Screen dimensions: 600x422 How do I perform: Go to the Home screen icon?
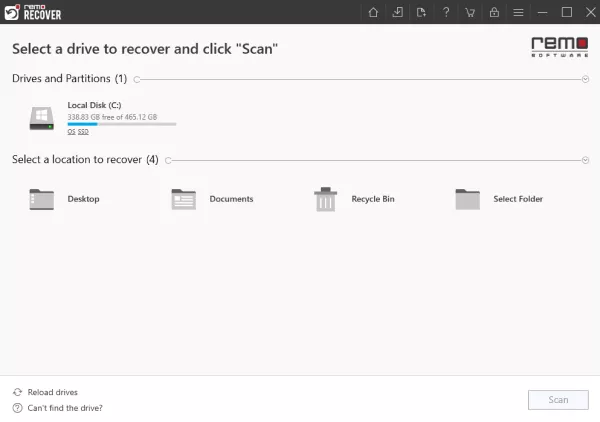[x=373, y=12]
